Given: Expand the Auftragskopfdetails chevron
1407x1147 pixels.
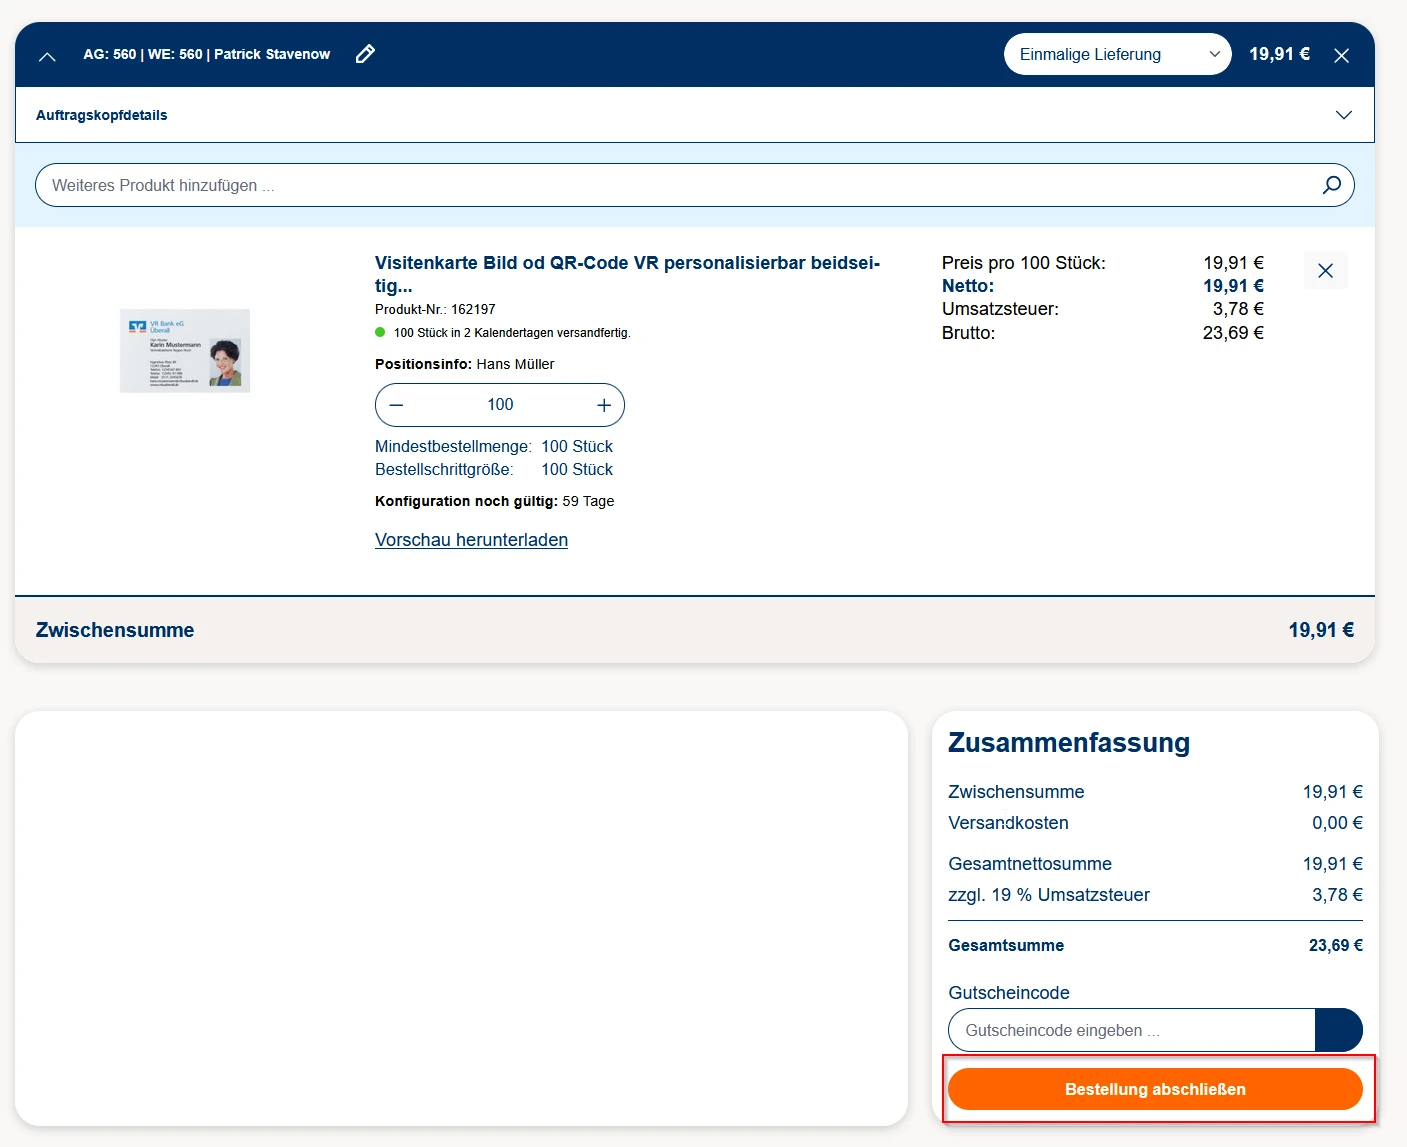Looking at the screenshot, I should [1343, 115].
